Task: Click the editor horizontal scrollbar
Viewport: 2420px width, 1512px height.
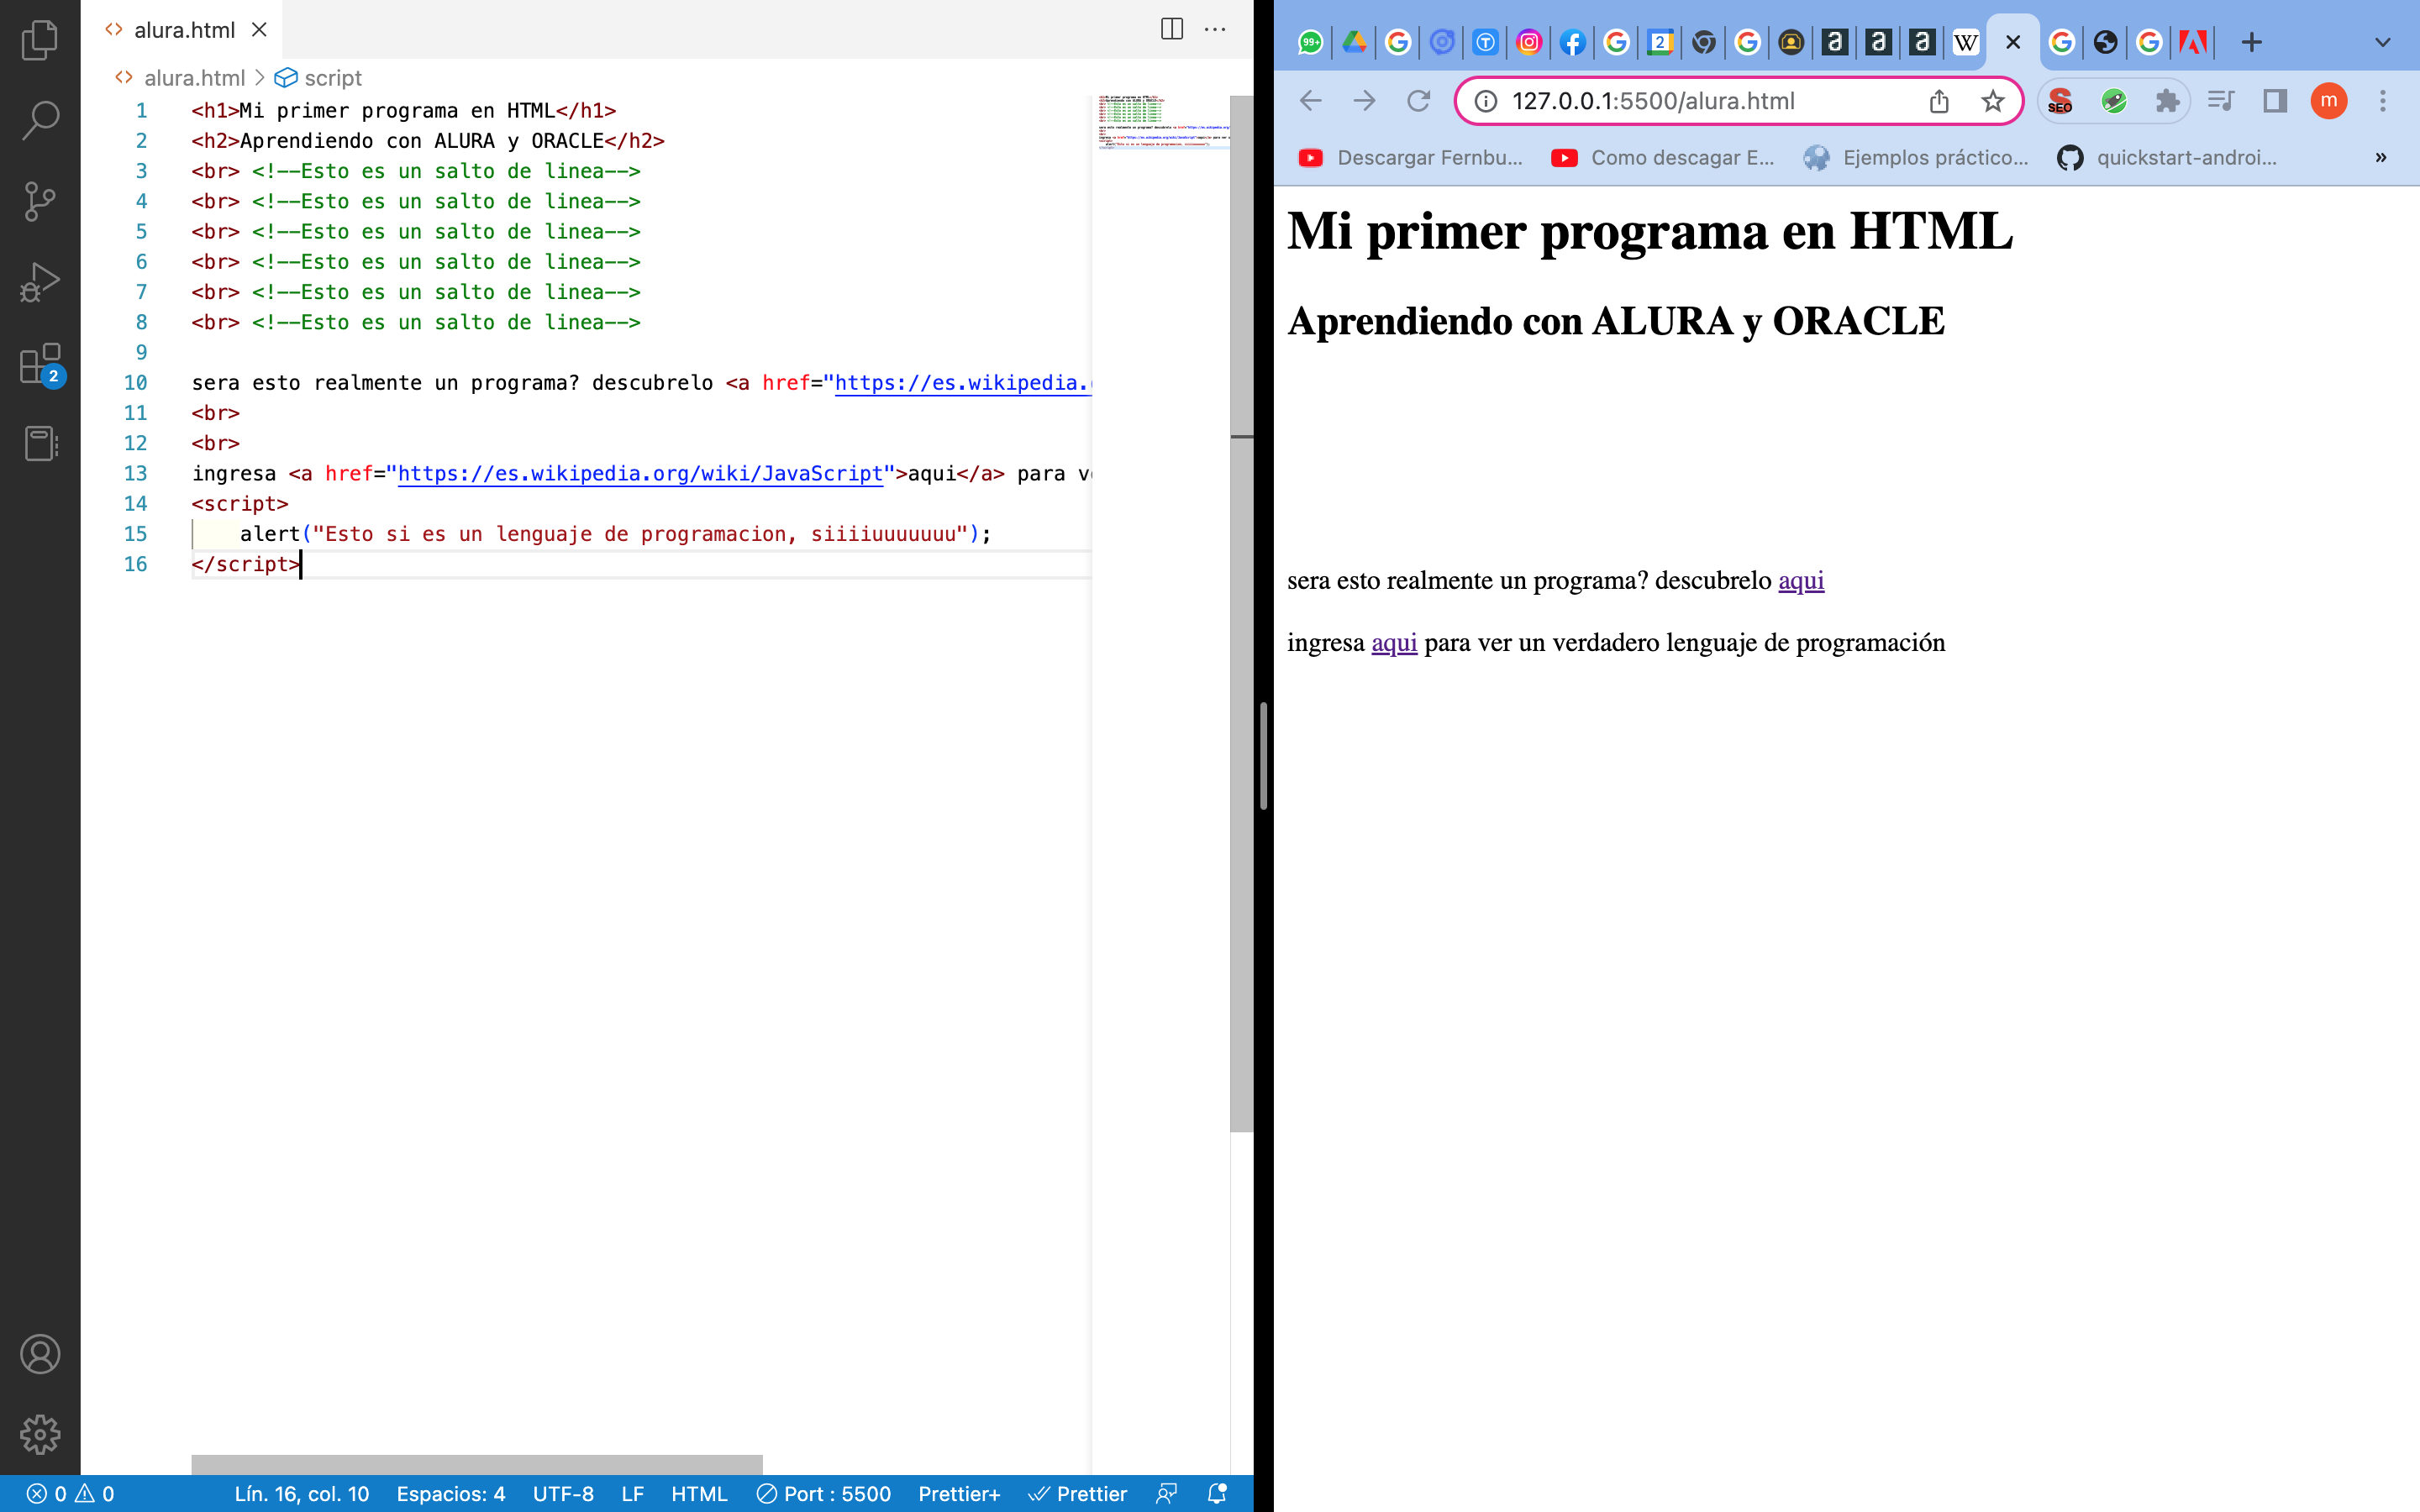Action: [477, 1464]
